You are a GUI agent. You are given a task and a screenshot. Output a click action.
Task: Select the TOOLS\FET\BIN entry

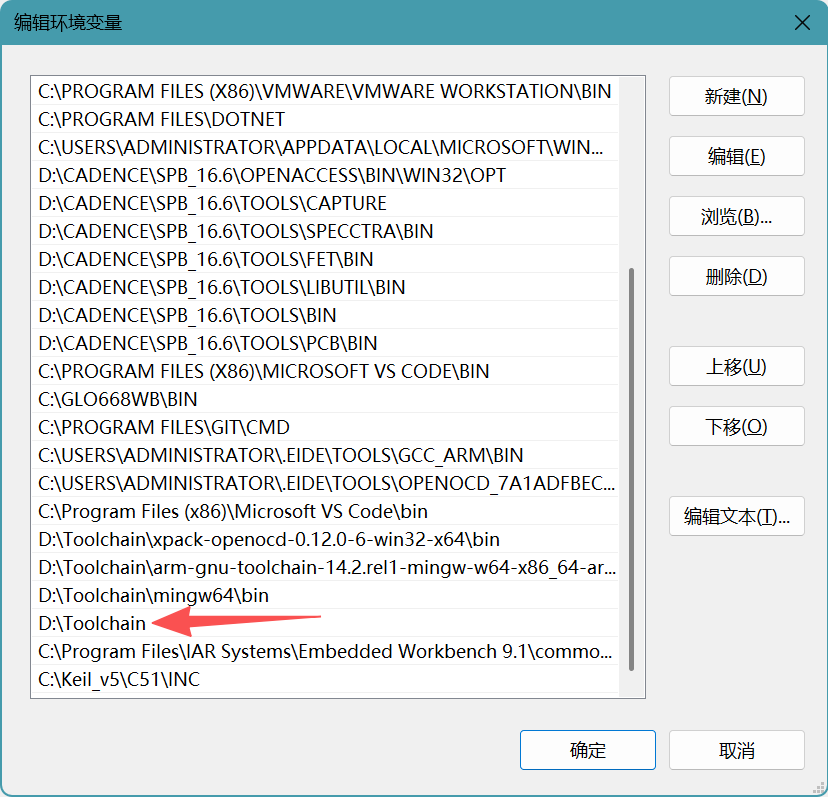325,259
